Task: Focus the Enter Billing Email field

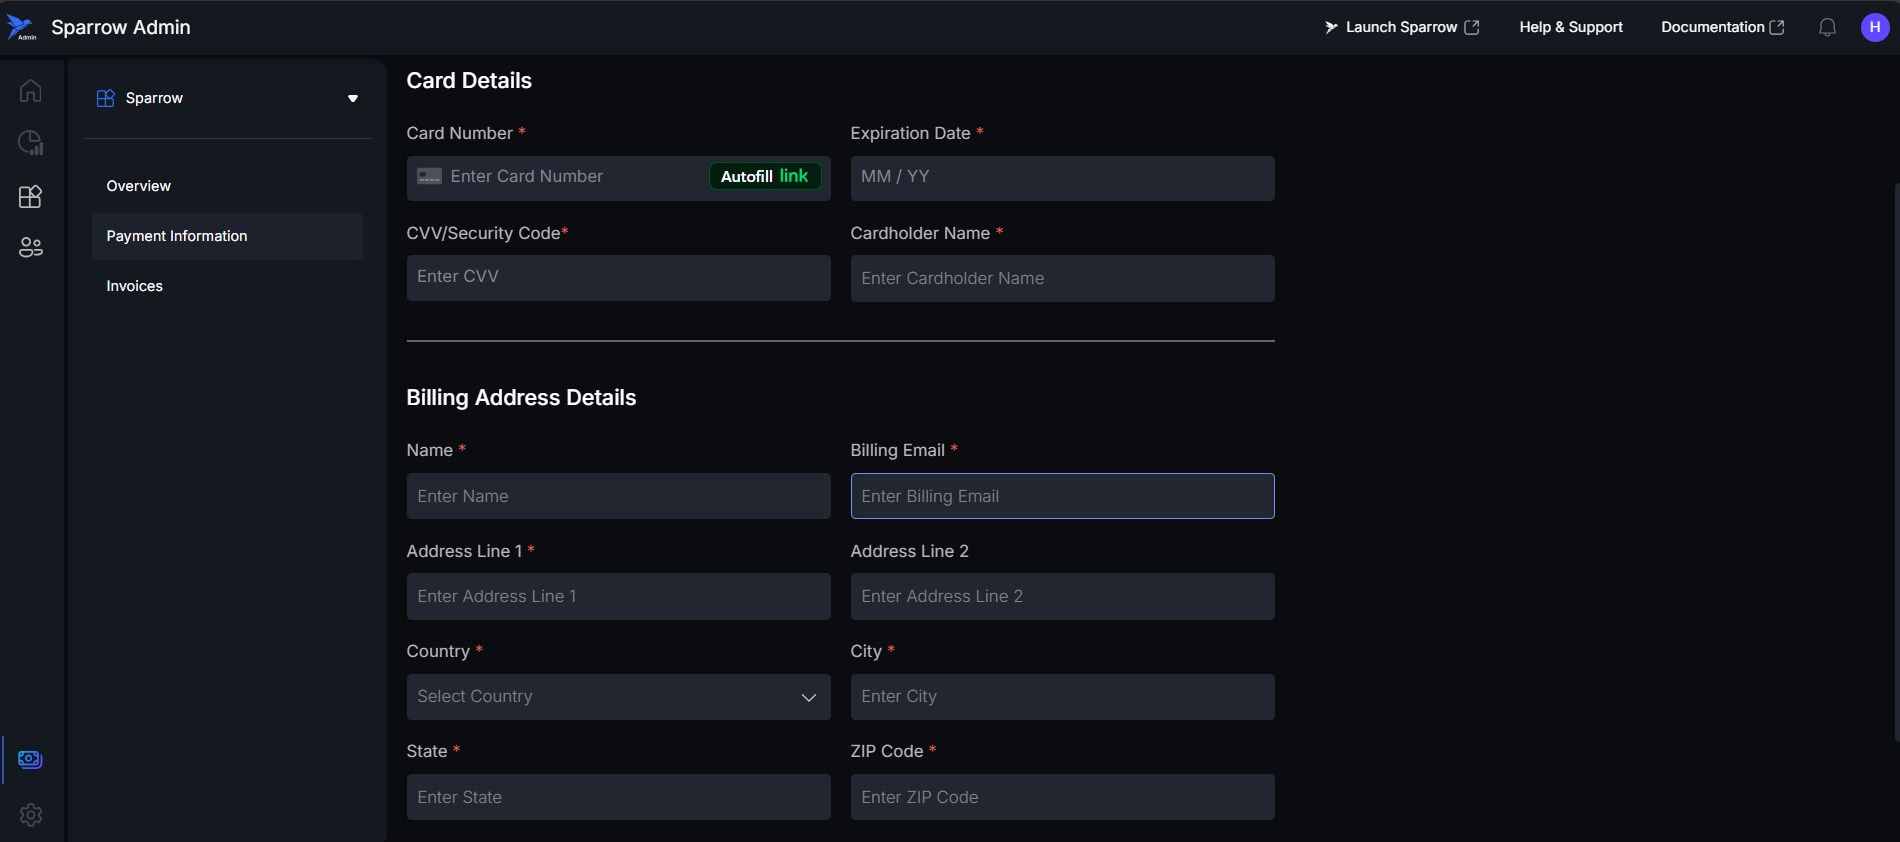Action: 1062,496
